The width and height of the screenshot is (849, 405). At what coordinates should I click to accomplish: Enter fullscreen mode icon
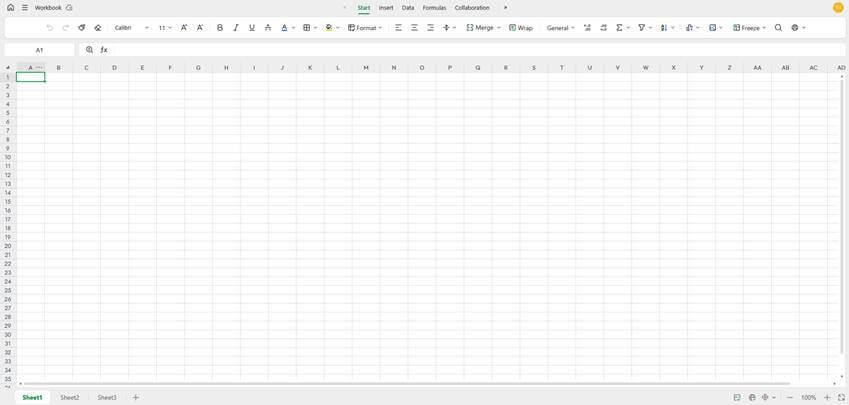tap(841, 397)
